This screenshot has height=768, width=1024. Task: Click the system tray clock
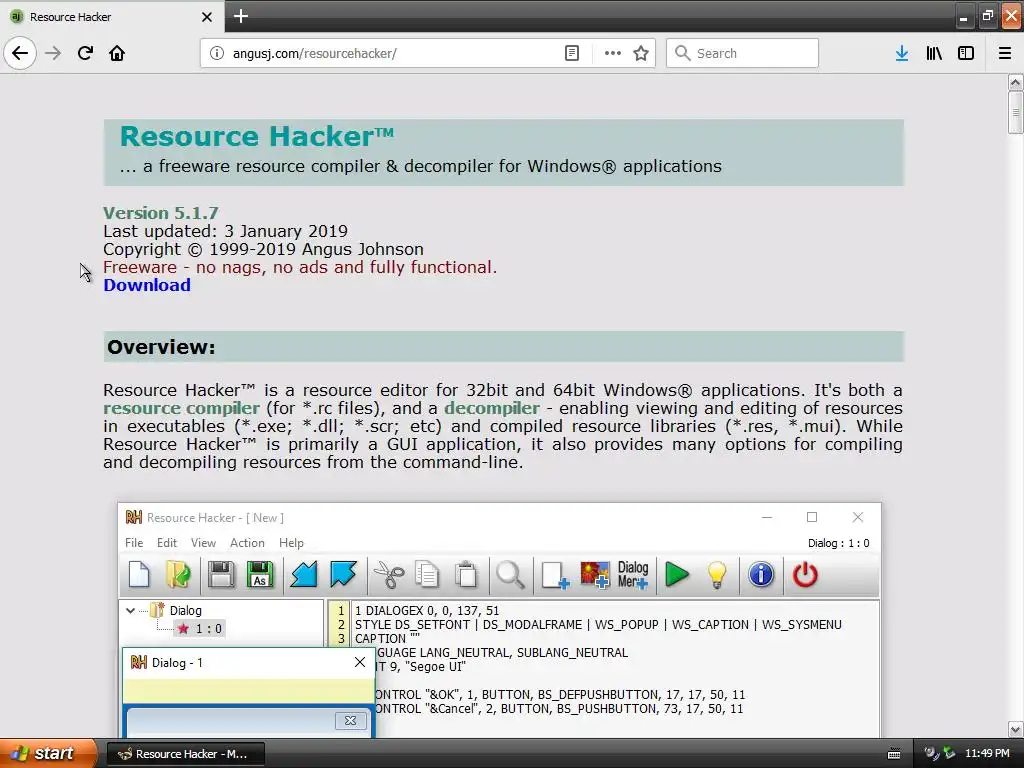pyautogui.click(x=987, y=753)
